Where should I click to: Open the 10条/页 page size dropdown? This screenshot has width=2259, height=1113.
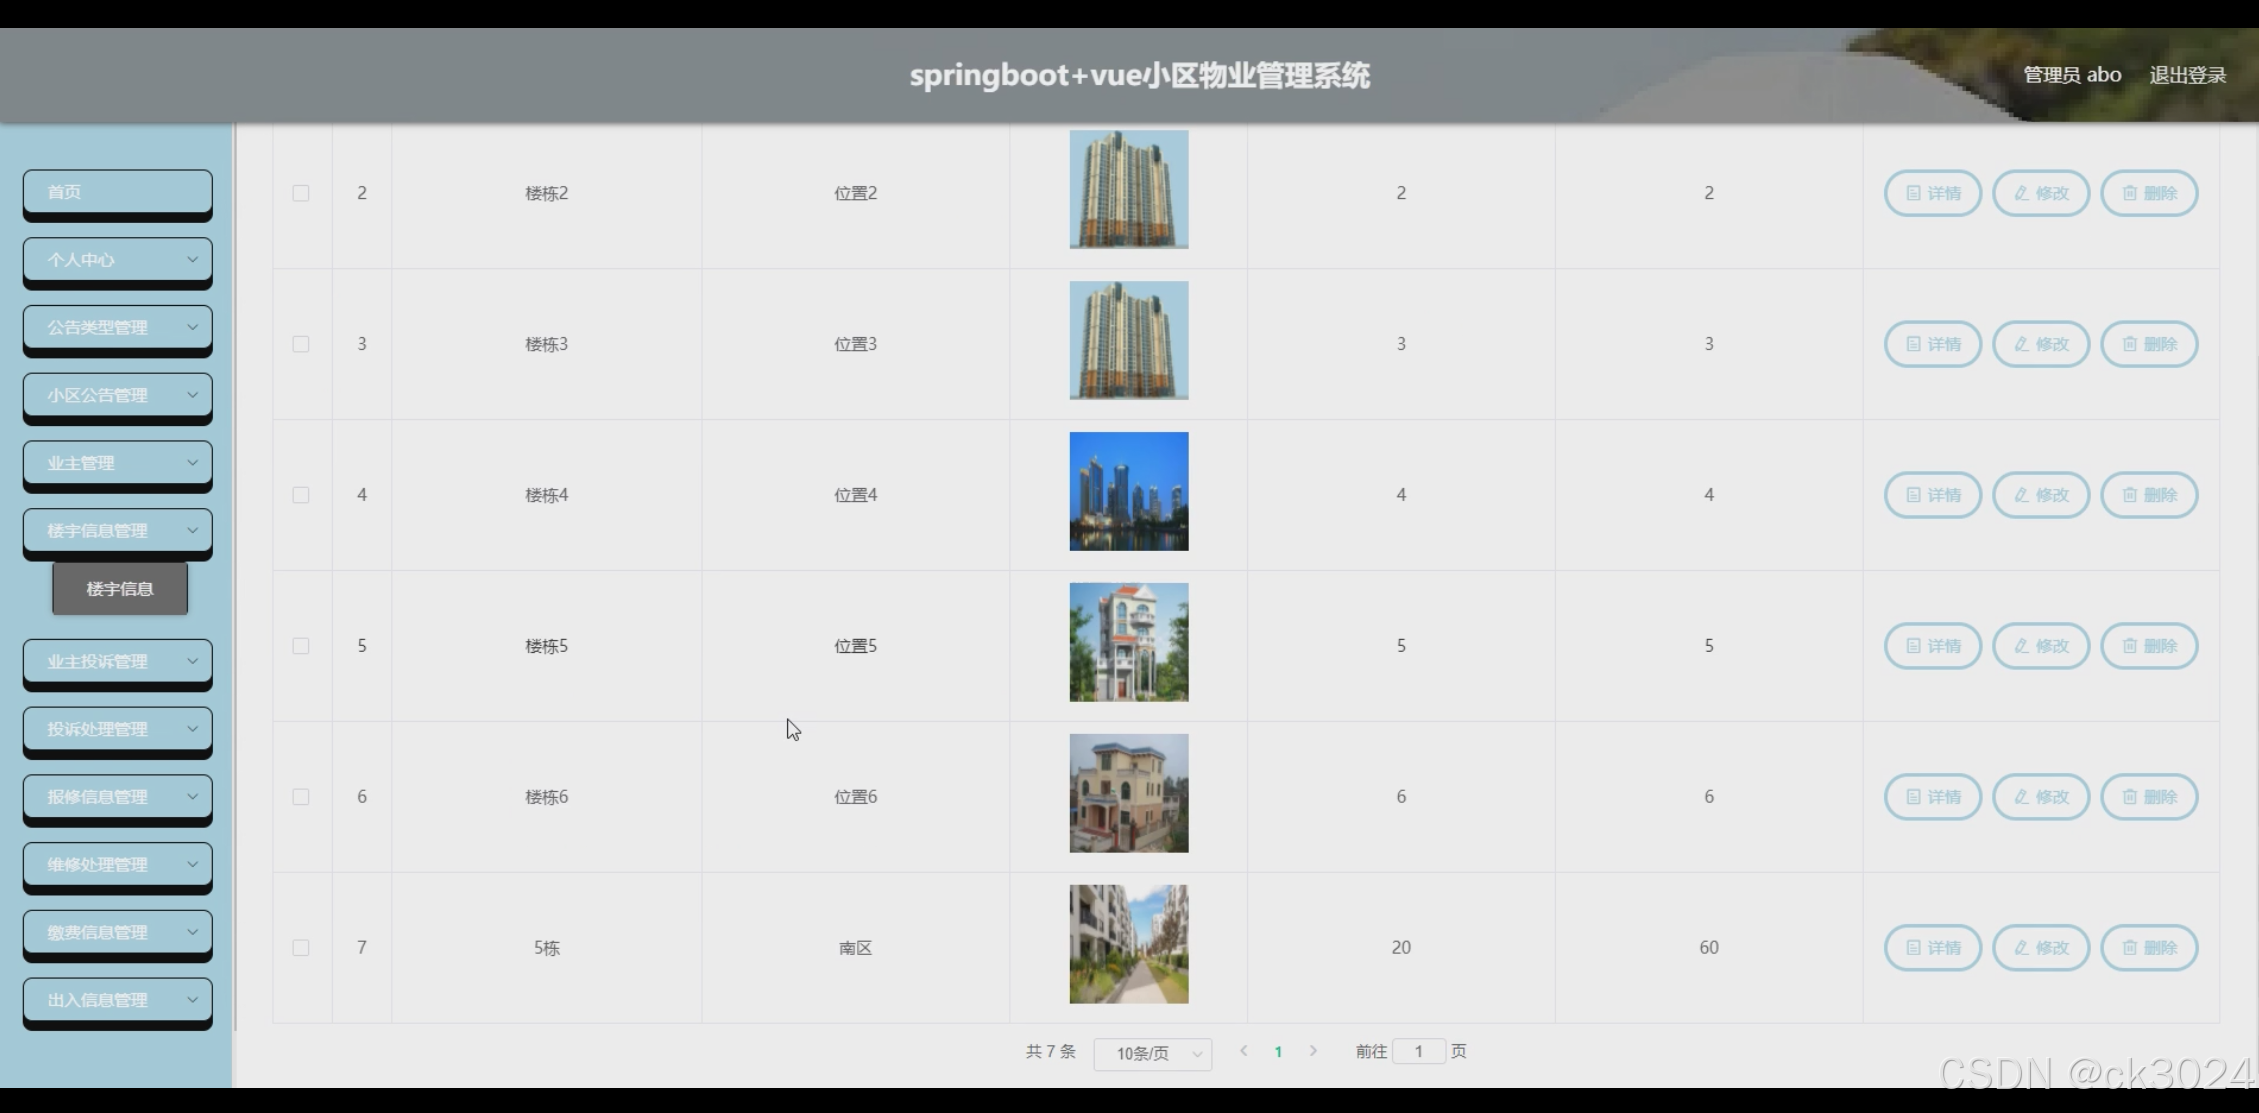(1152, 1054)
